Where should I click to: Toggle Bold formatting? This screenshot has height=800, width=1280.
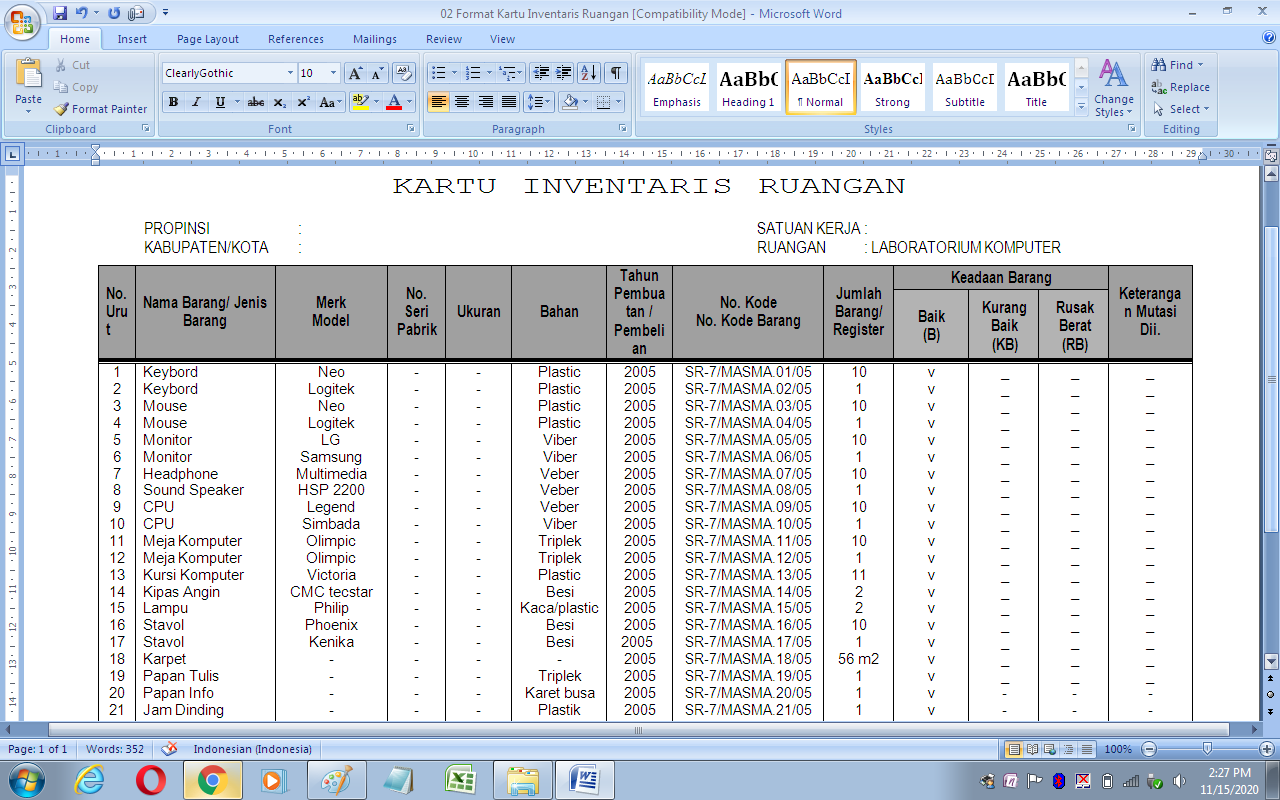173,102
